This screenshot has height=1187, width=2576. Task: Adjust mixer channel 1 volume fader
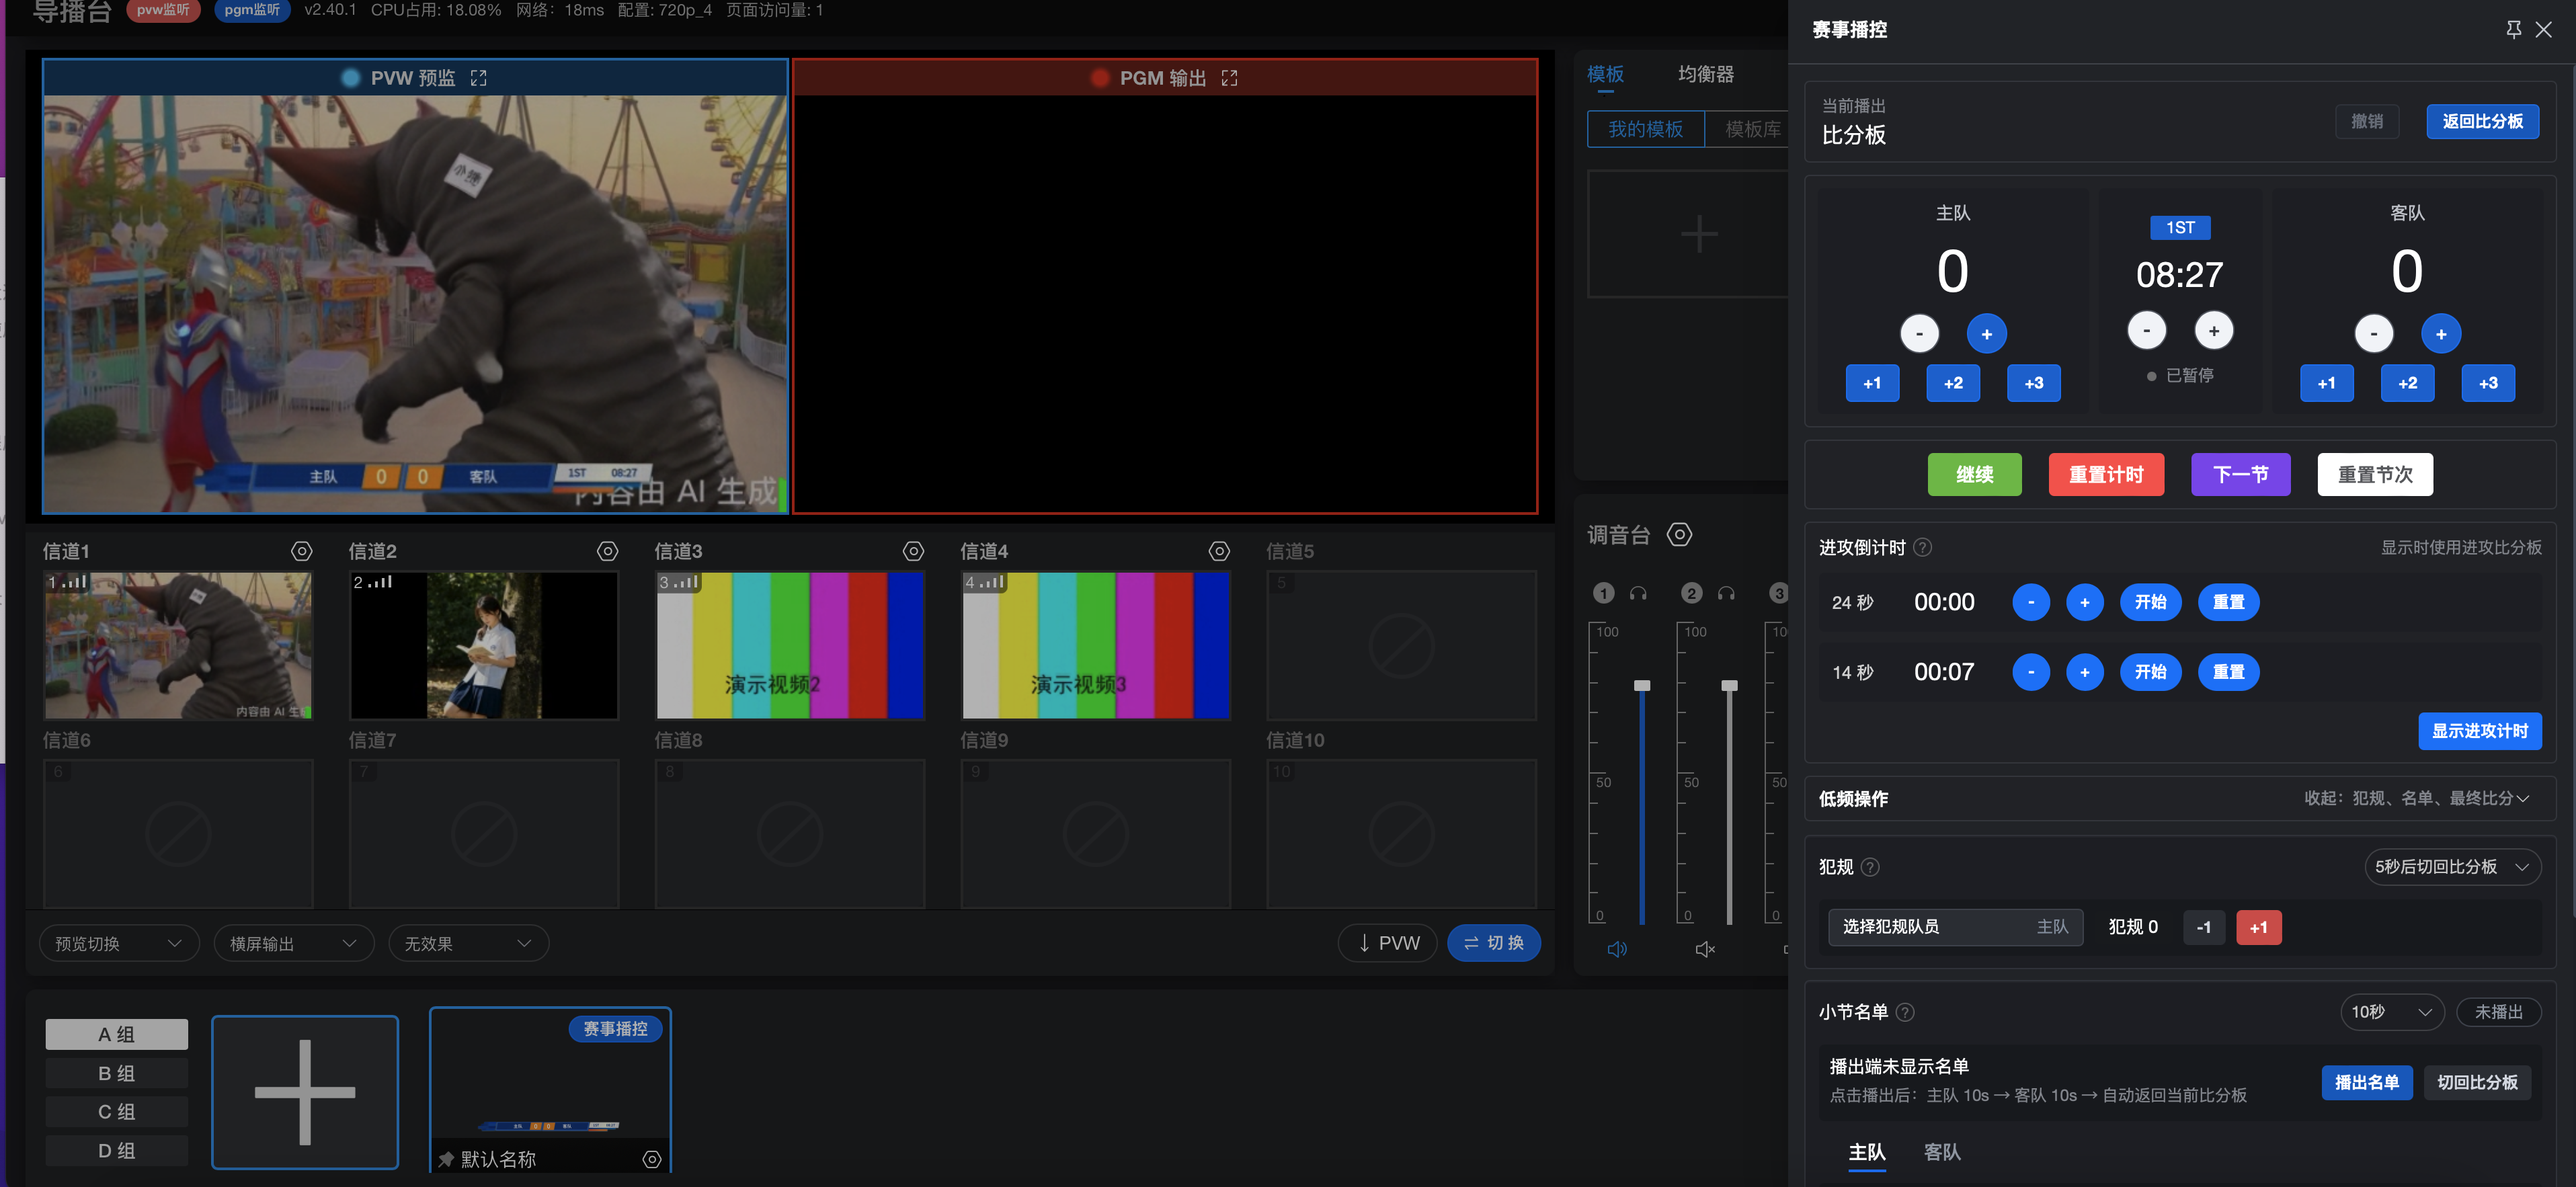(x=1642, y=685)
